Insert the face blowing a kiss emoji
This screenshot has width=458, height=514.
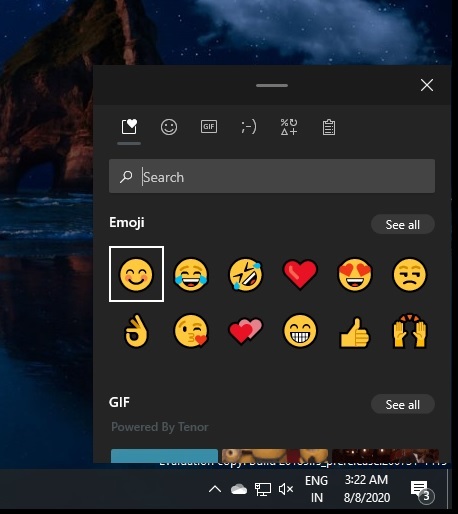(x=191, y=331)
